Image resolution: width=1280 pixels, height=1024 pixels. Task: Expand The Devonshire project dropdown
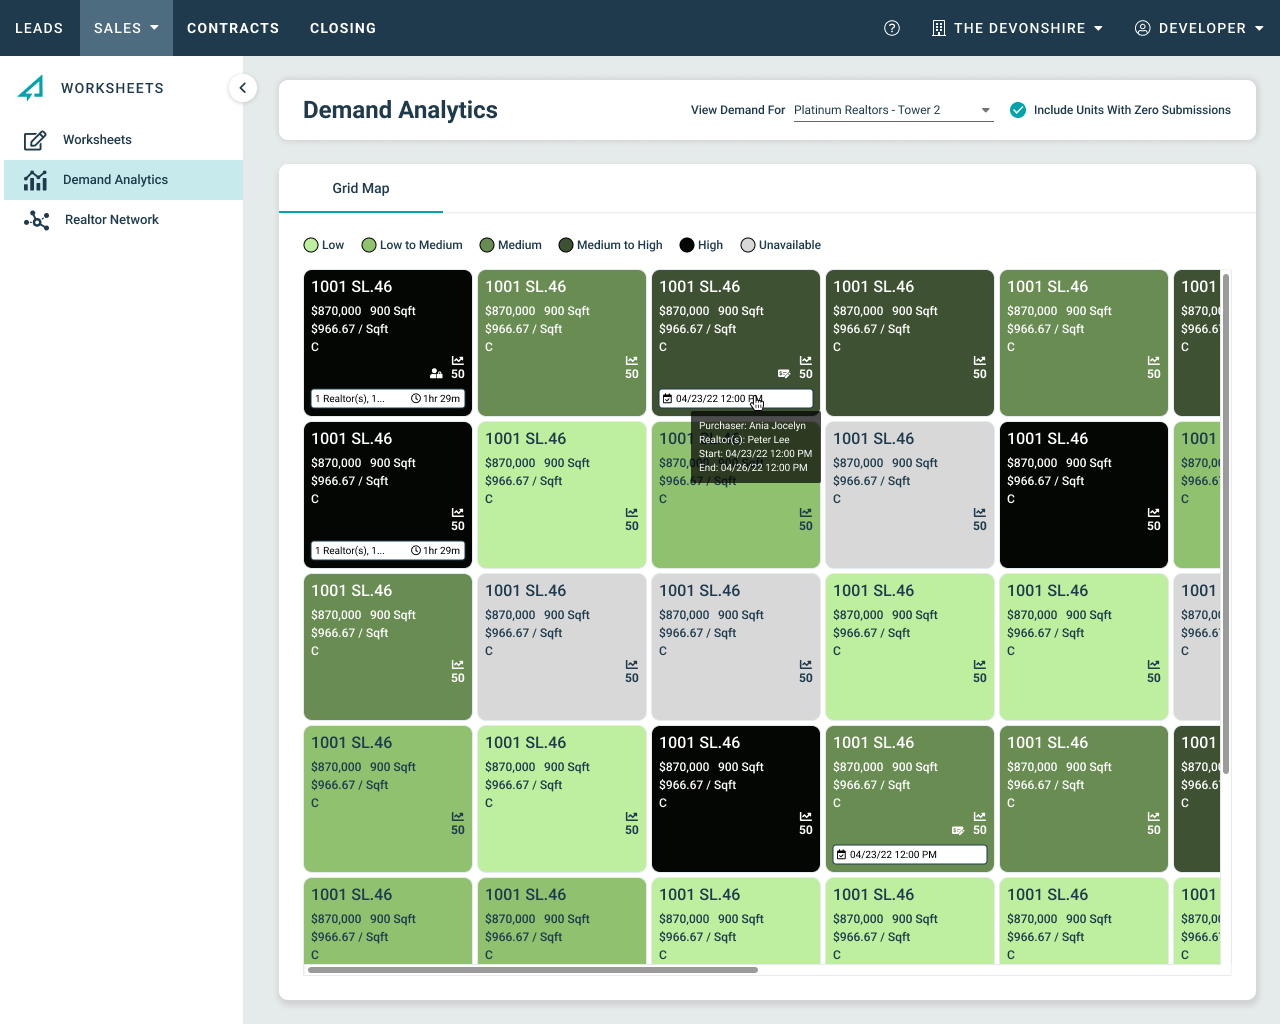tap(1098, 28)
